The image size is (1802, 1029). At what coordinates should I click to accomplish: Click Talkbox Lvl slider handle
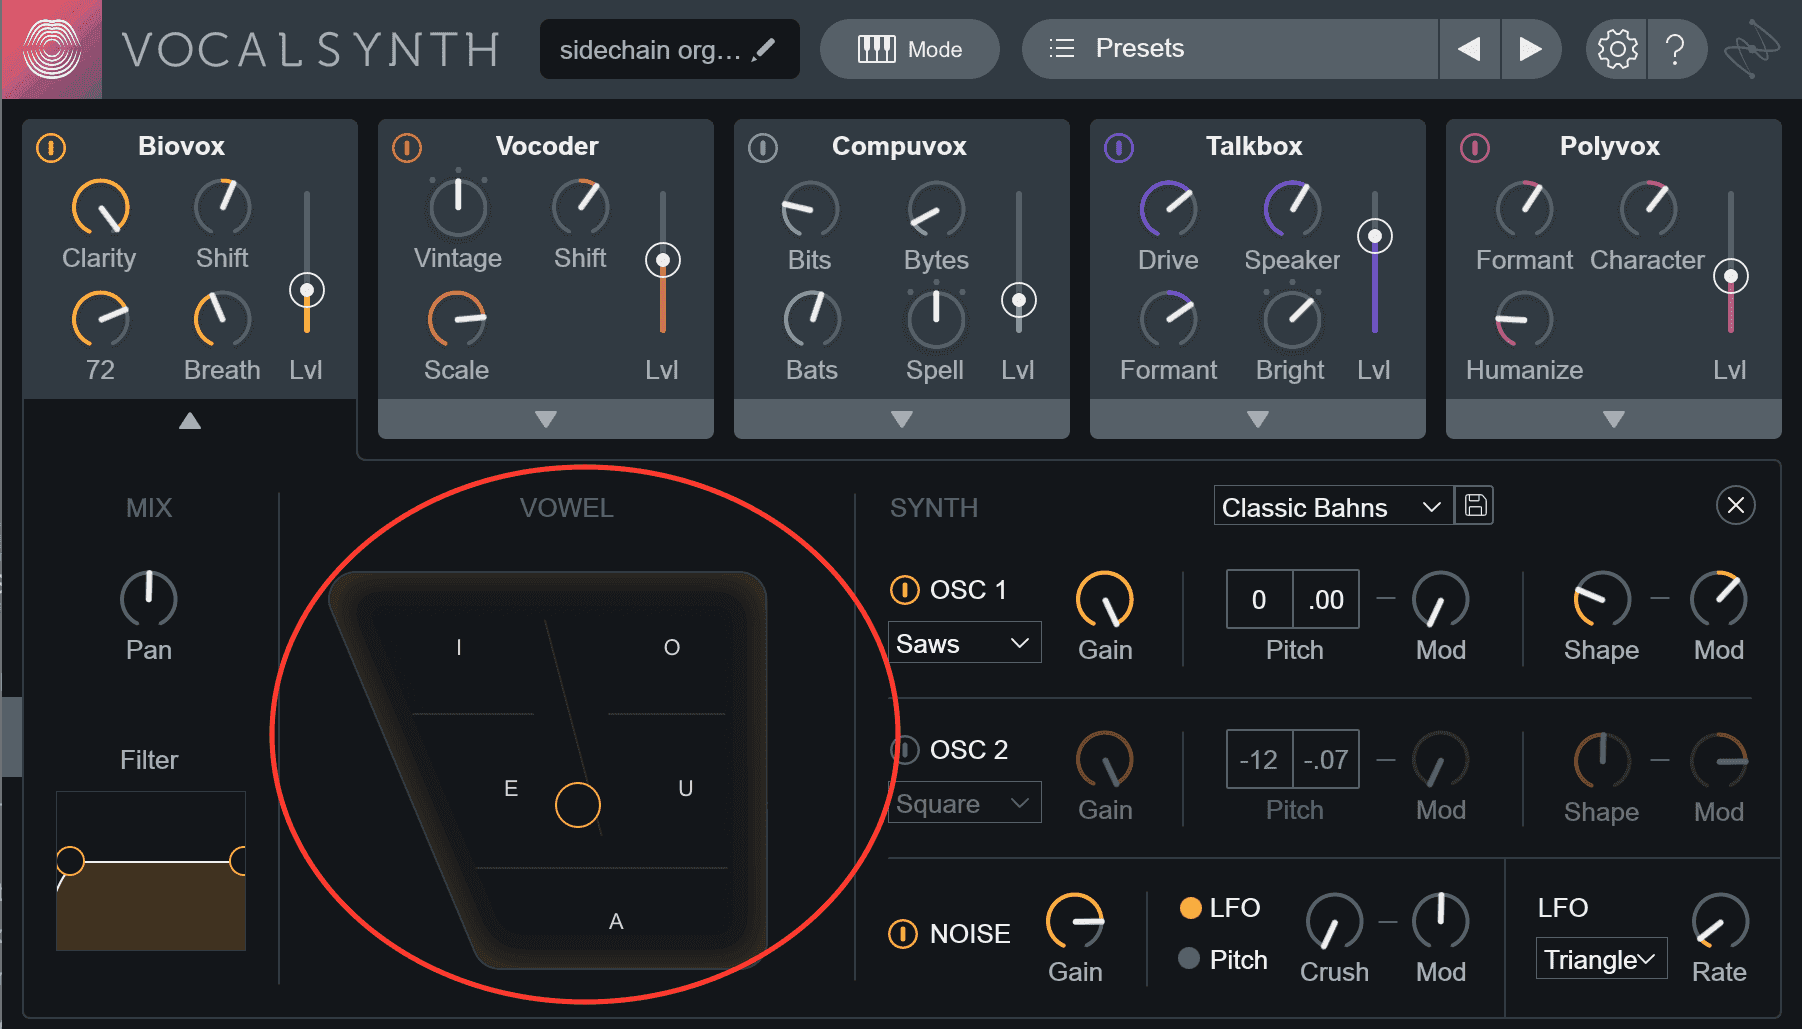(x=1375, y=237)
